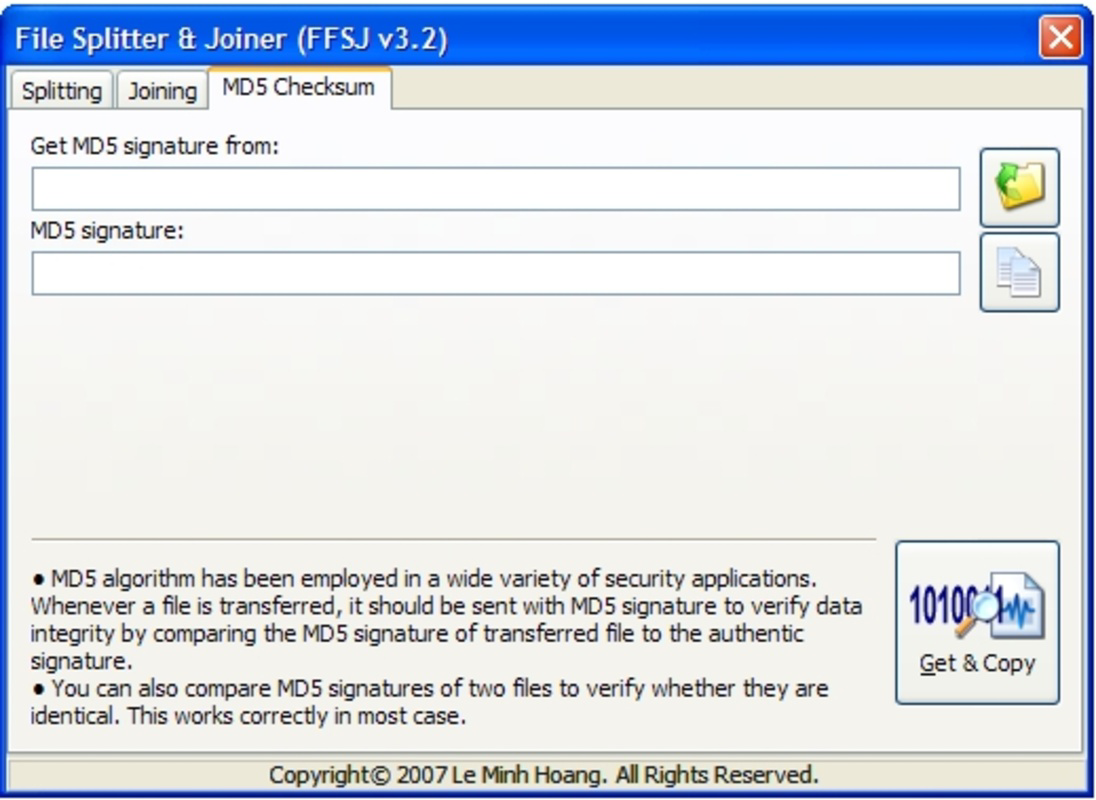Open the file browse folder icon
Screen dimensions: 1096x800
[1019, 187]
